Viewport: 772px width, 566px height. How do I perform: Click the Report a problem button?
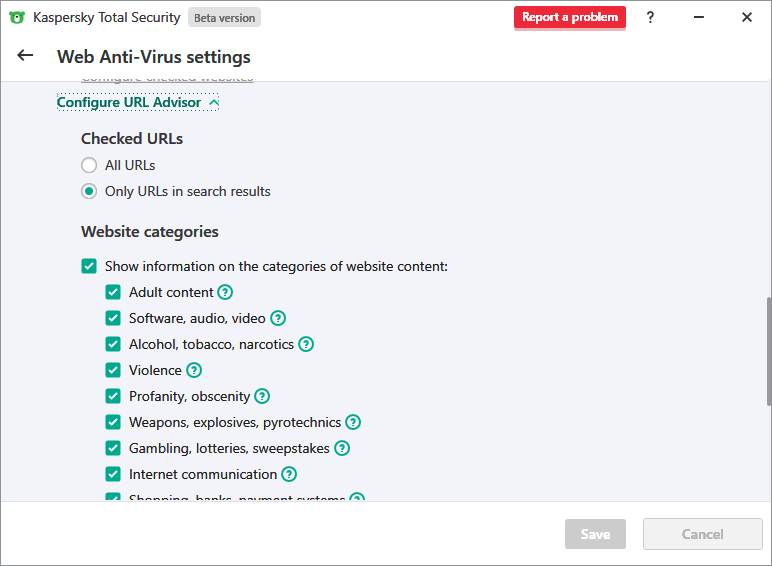(x=569, y=17)
